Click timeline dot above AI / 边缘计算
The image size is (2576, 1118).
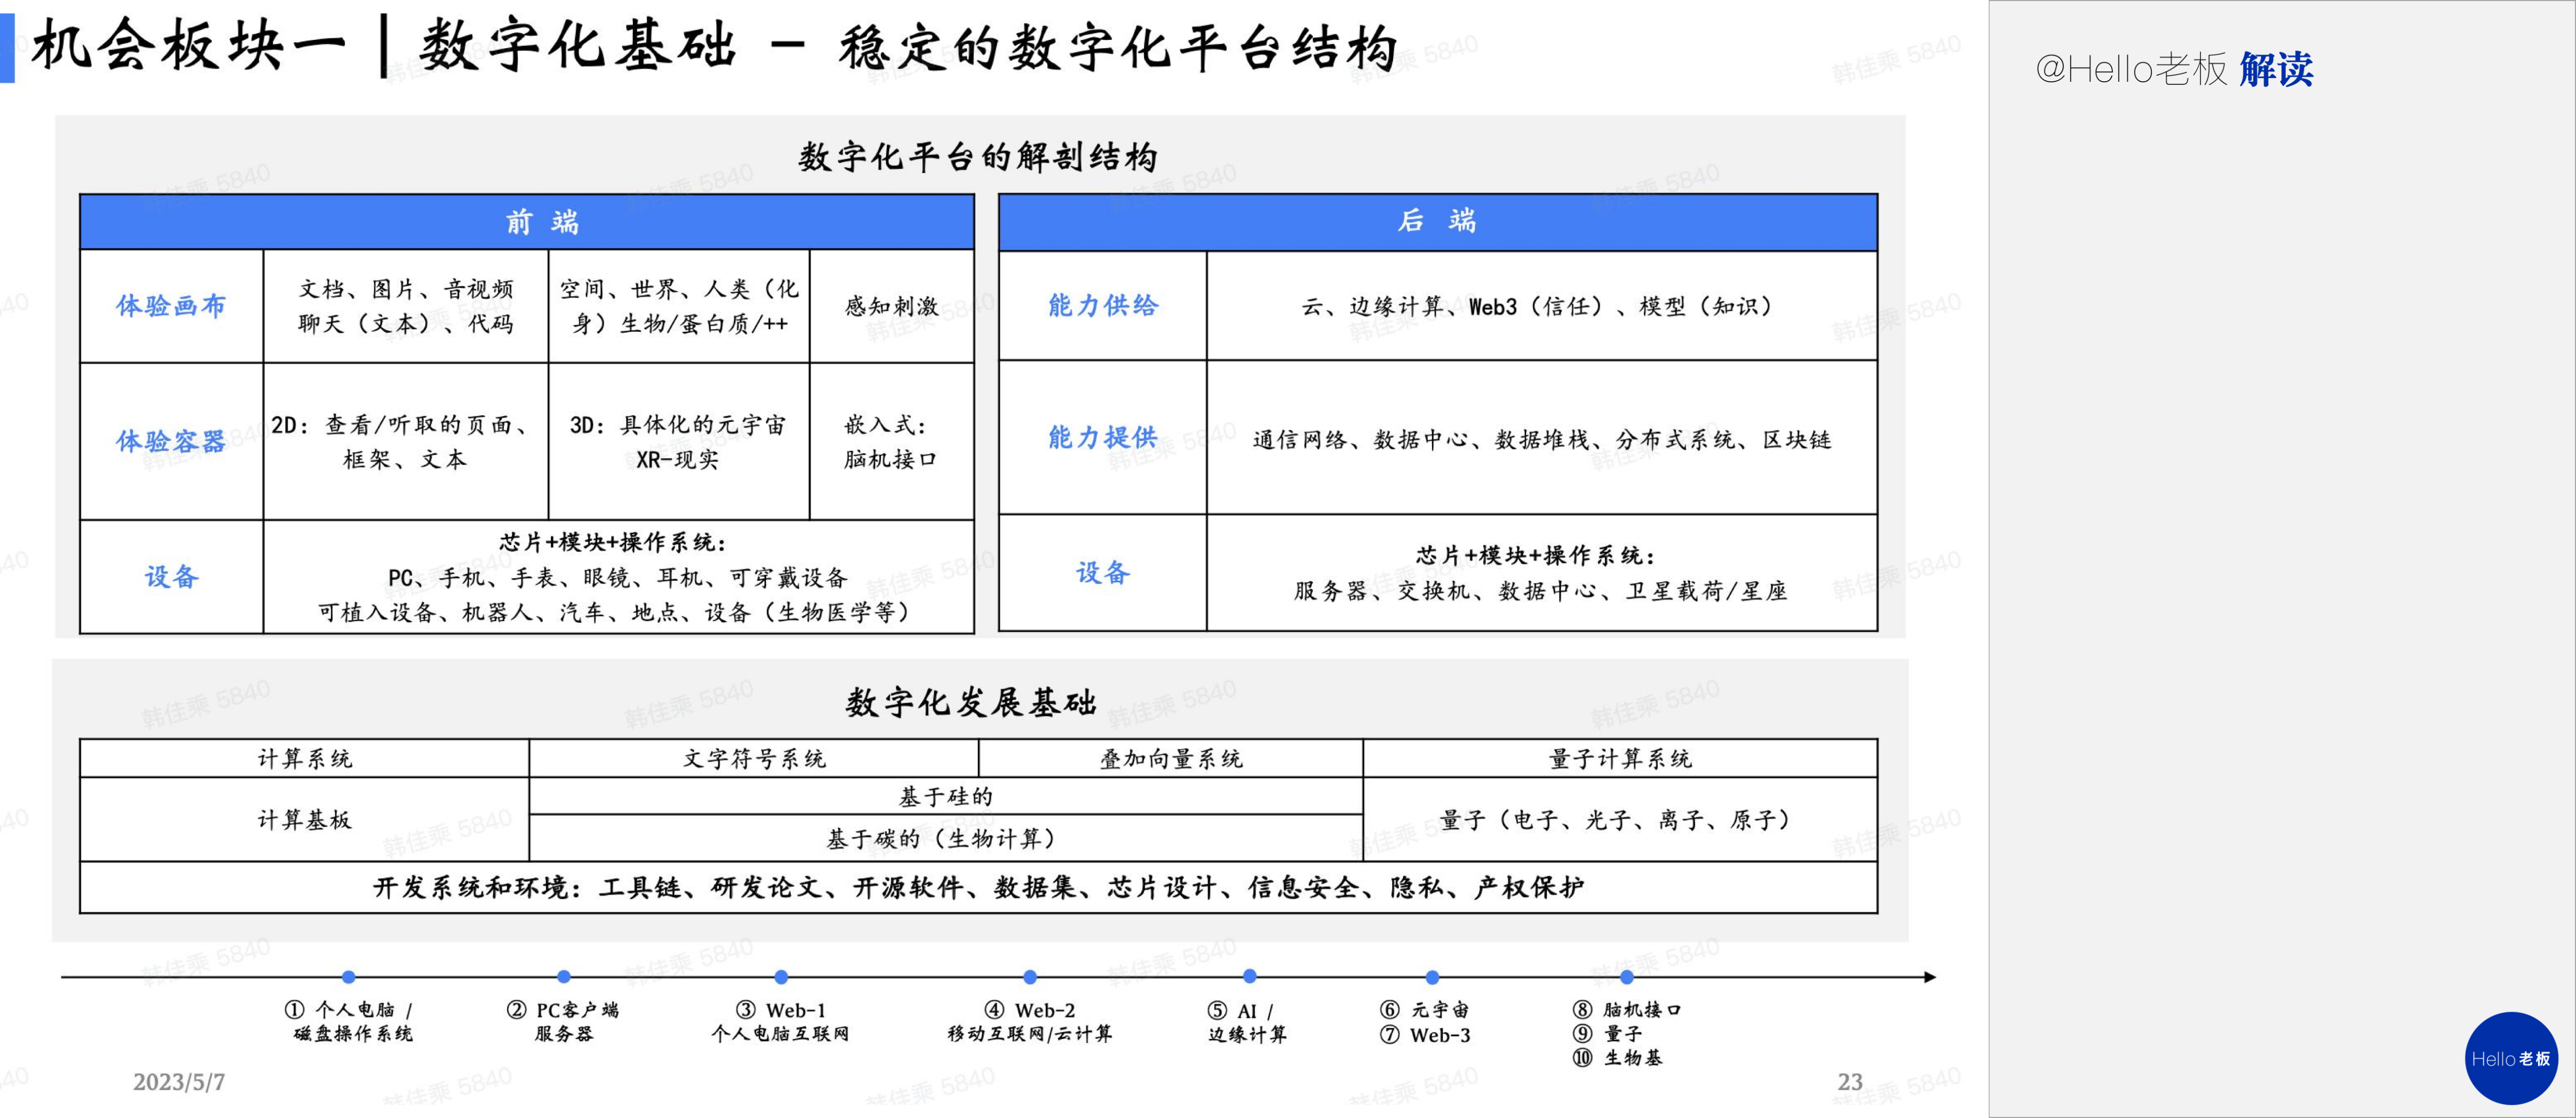pos(1249,976)
